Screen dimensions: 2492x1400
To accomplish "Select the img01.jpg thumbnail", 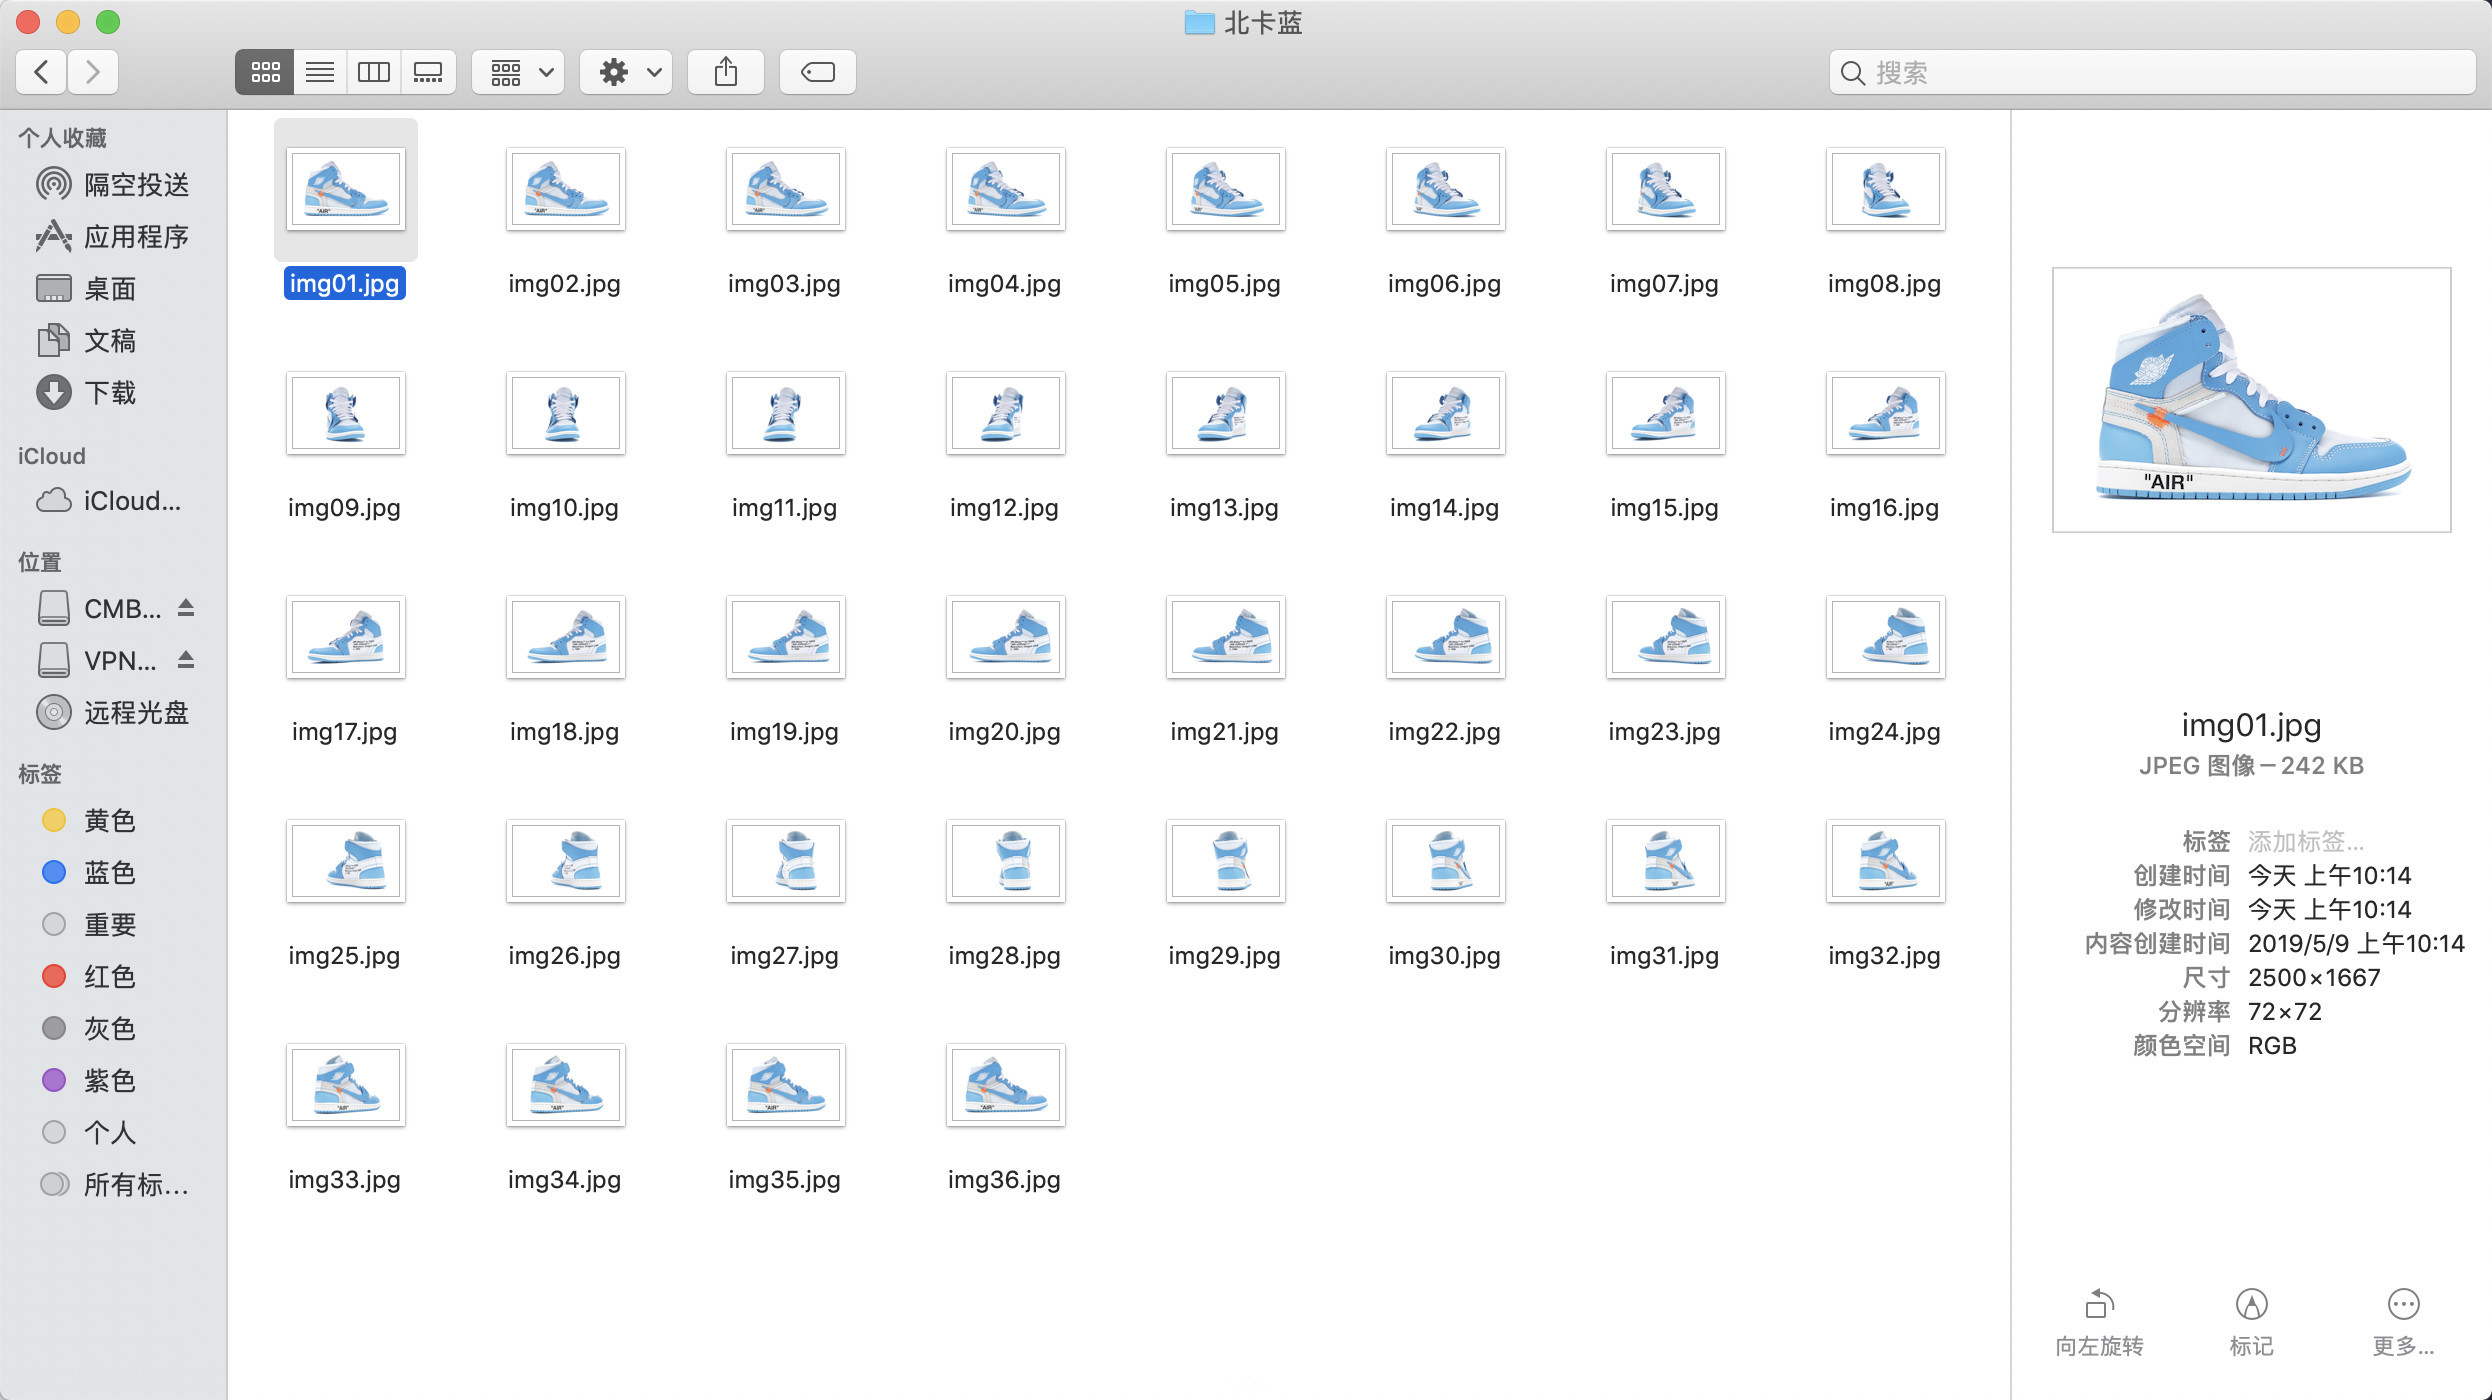I will click(x=346, y=189).
